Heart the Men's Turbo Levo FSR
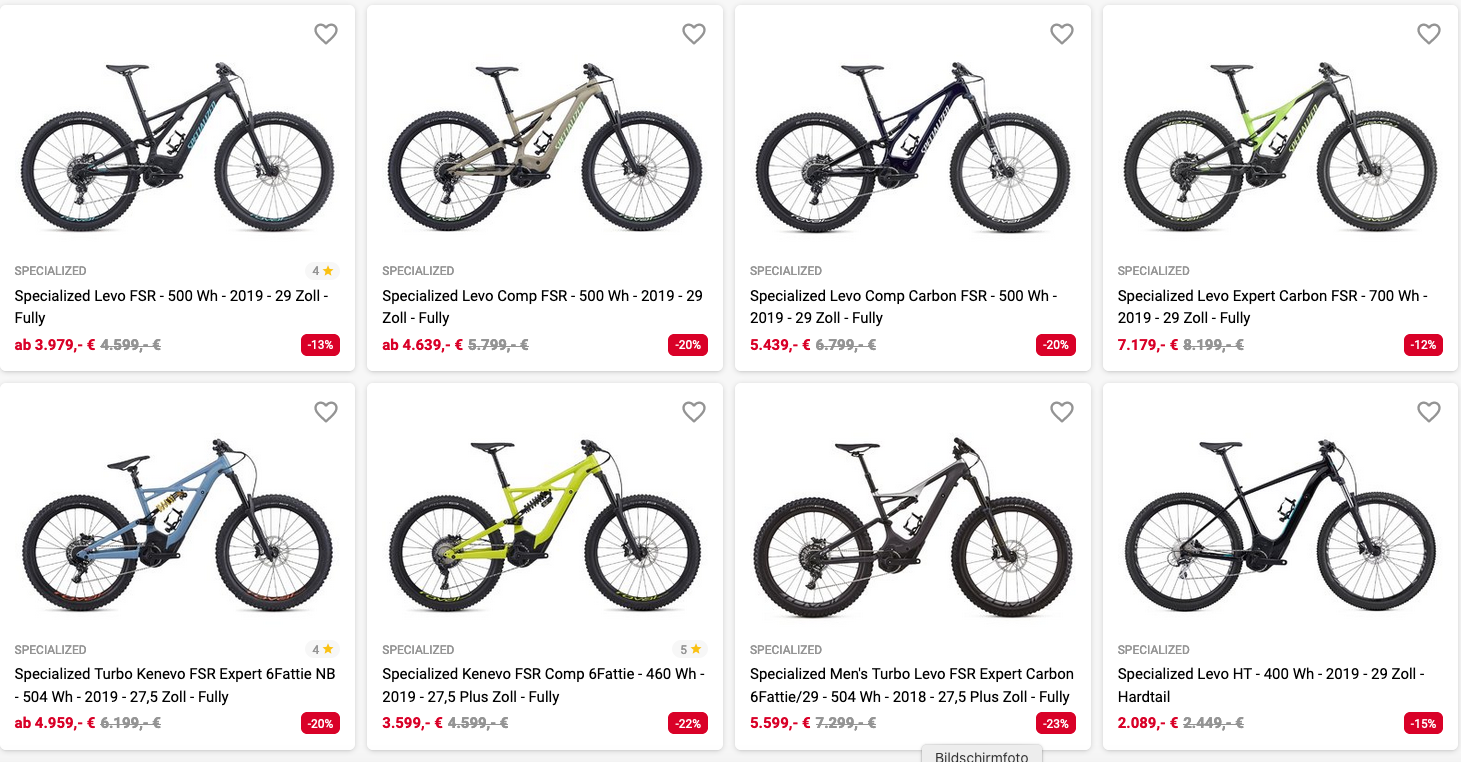Viewport: 1461px width, 762px height. pyautogui.click(x=1062, y=412)
